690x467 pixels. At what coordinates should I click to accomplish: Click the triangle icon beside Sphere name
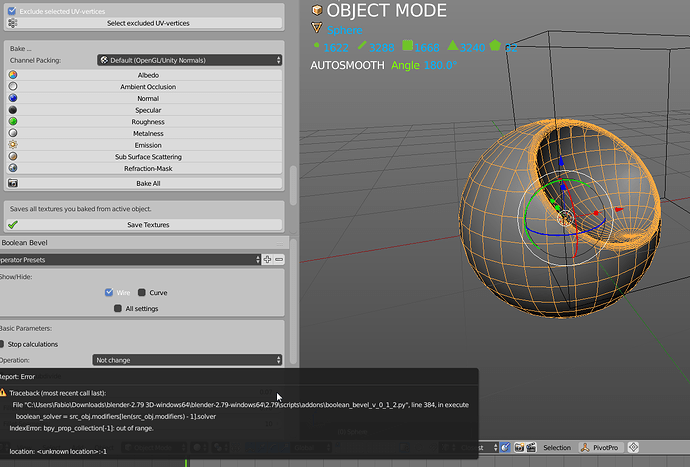317,28
